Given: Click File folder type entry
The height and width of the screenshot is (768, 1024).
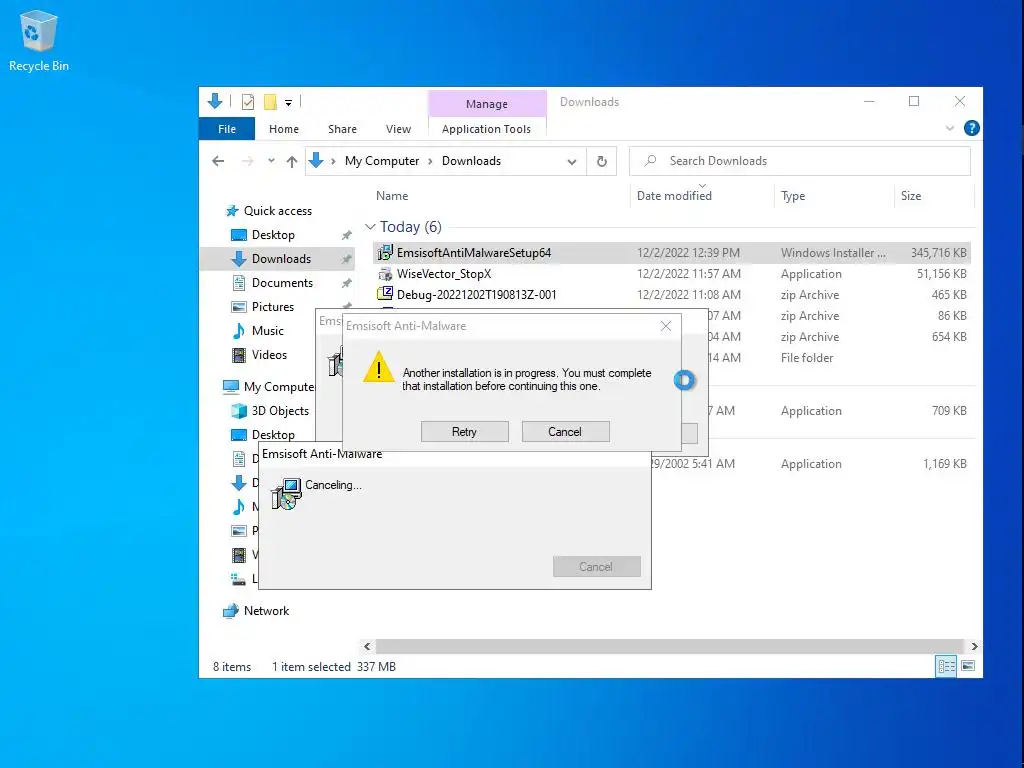Looking at the screenshot, I should pyautogui.click(x=807, y=358).
